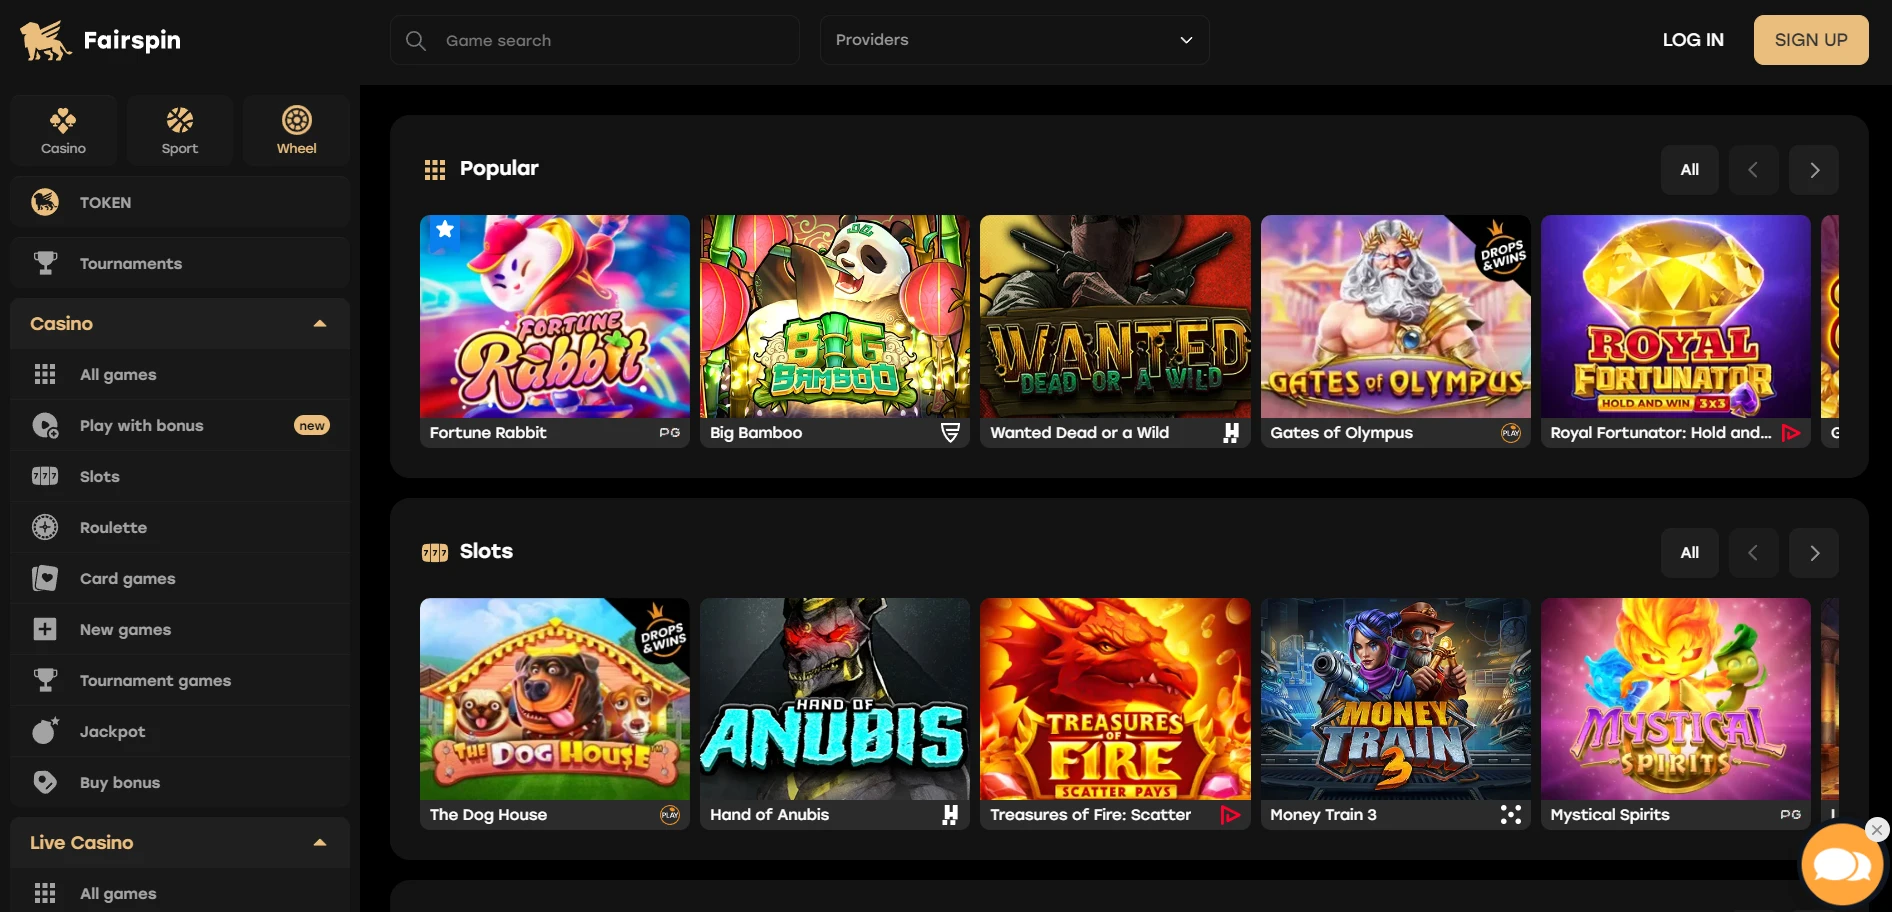Click provider icon on Money Train 3
Screen dimensions: 1892x912
(1511, 815)
